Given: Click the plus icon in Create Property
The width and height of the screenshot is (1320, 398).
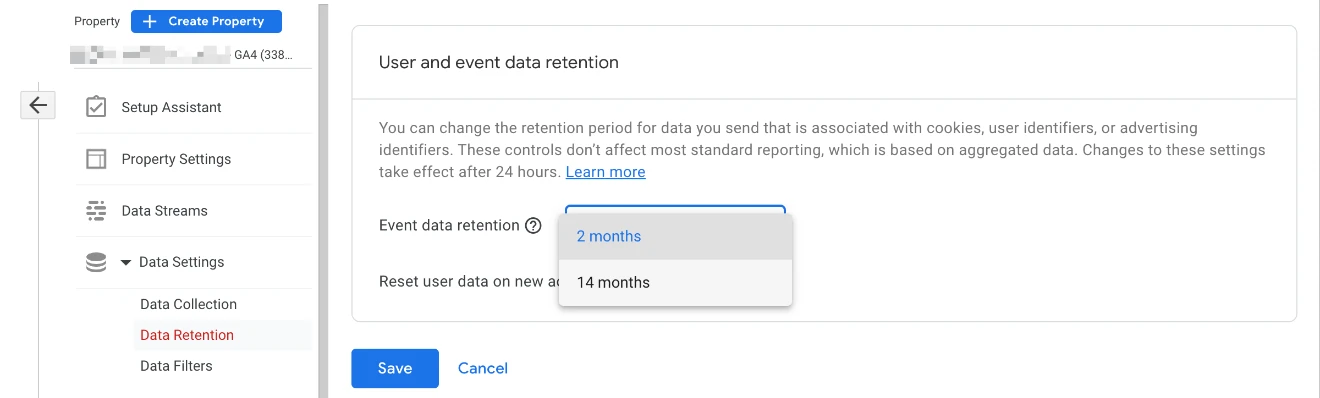Looking at the screenshot, I should coord(150,21).
